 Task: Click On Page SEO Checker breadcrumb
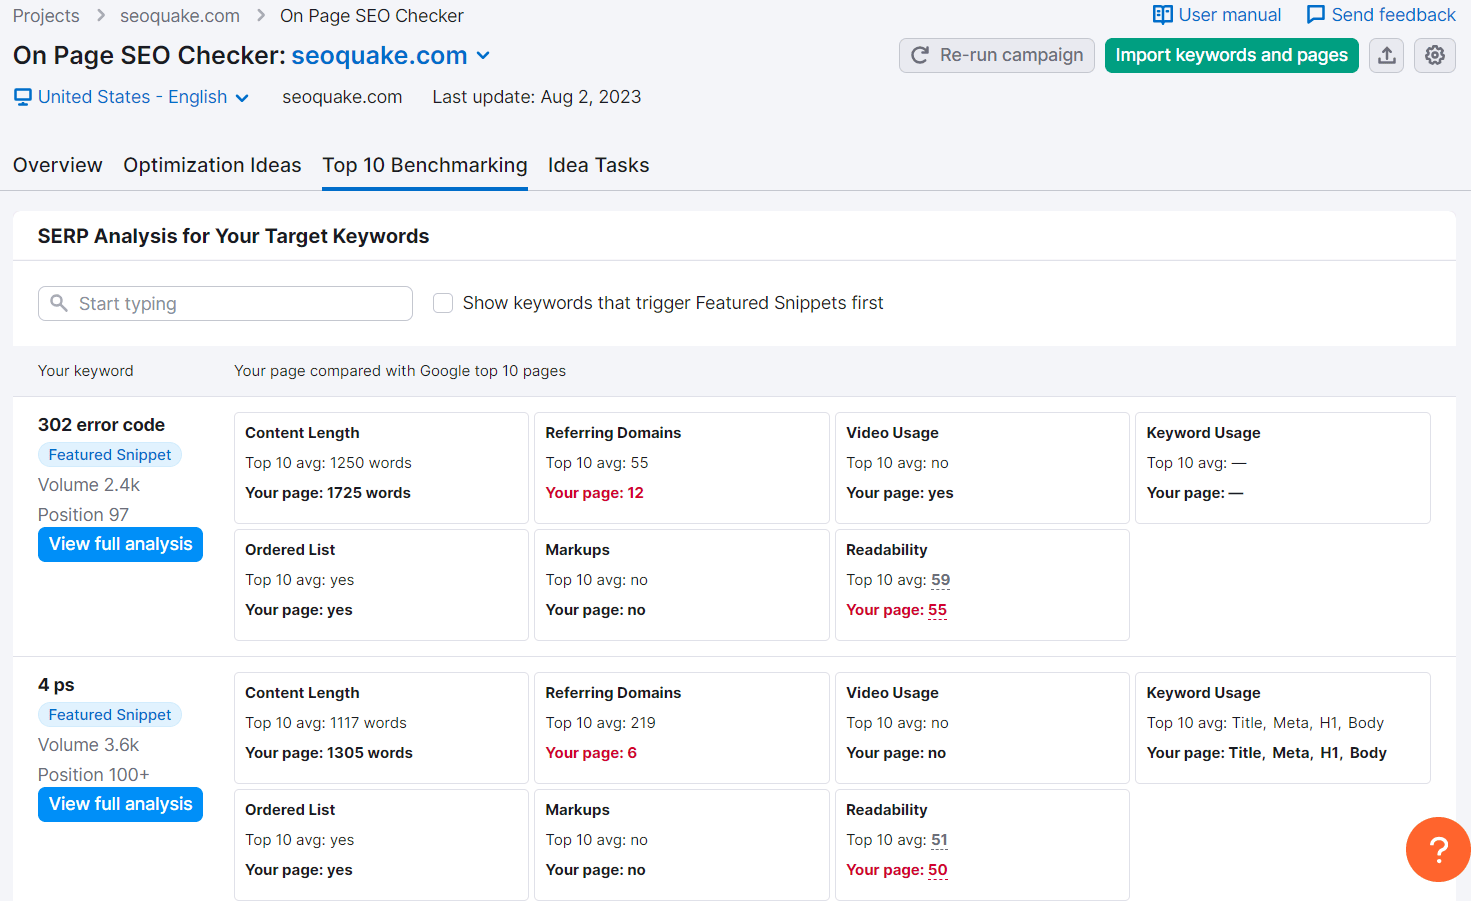pyautogui.click(x=372, y=16)
